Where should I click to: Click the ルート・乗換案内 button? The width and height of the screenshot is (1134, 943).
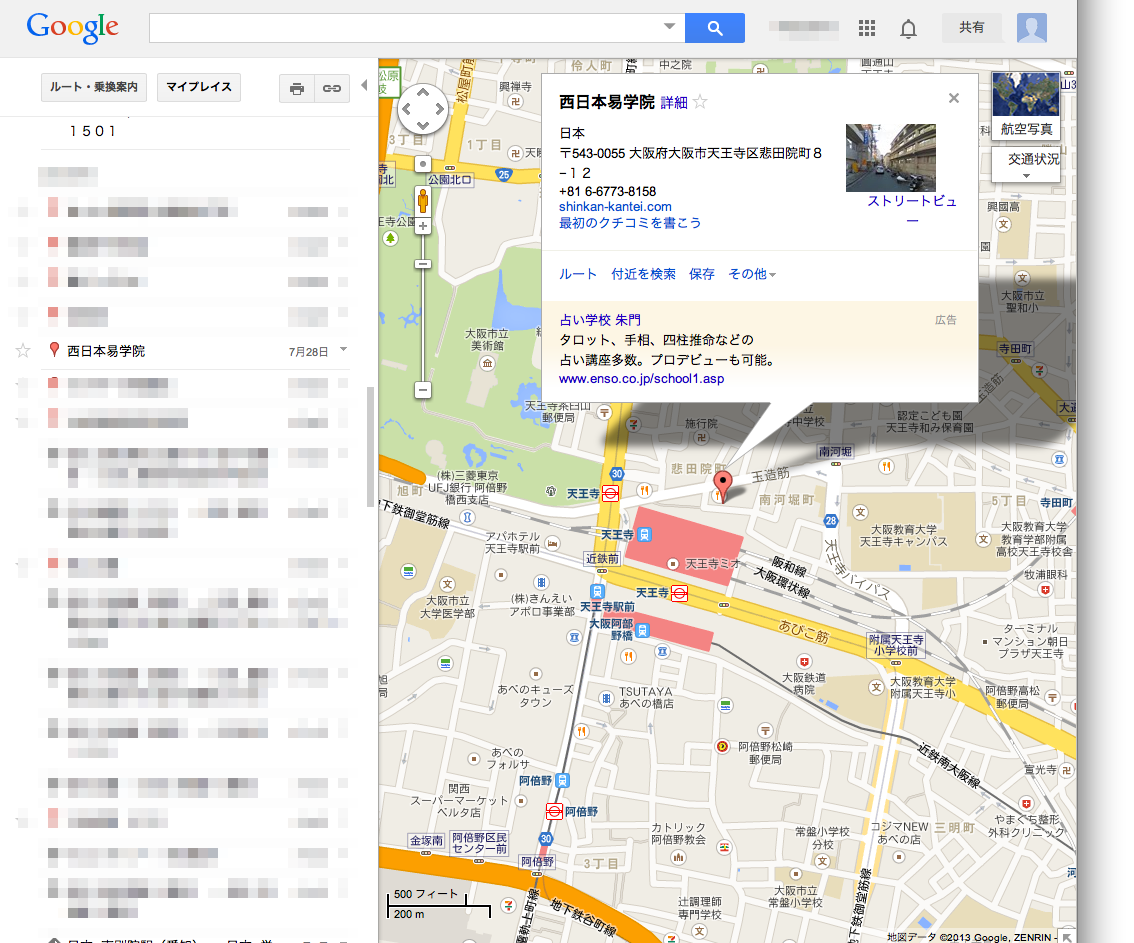(94, 87)
